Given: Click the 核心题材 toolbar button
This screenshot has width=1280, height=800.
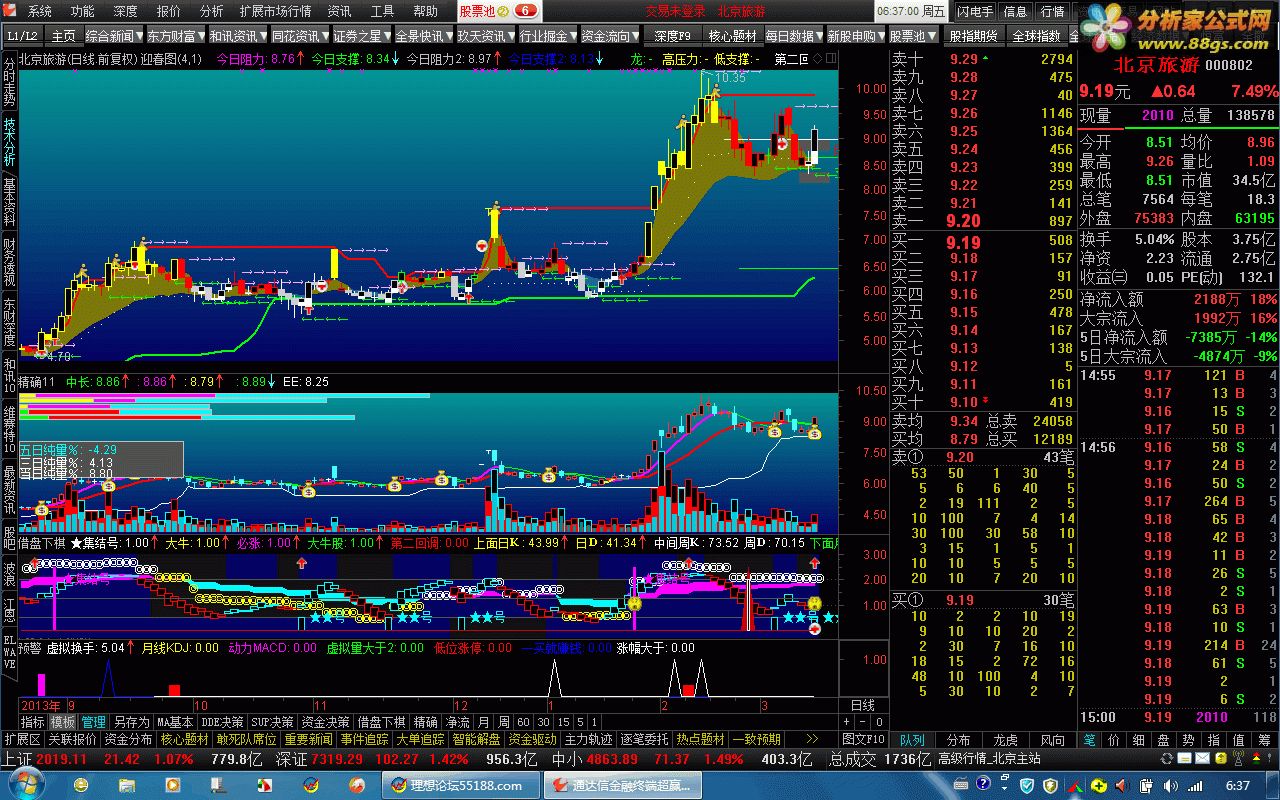Looking at the screenshot, I should coord(732,36).
